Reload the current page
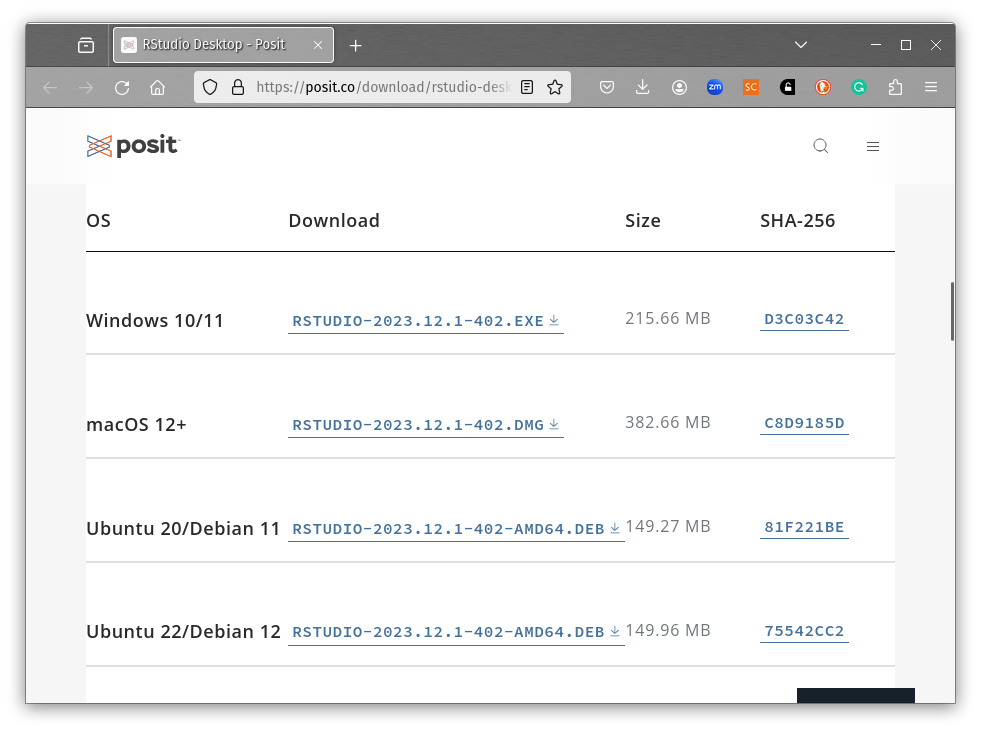Viewport: 981px width, 732px height. [x=122, y=88]
